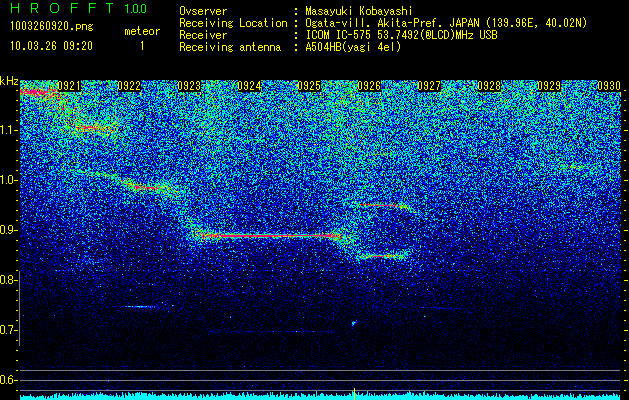
Task: Click the 0929 time marker
Action: click(549, 86)
